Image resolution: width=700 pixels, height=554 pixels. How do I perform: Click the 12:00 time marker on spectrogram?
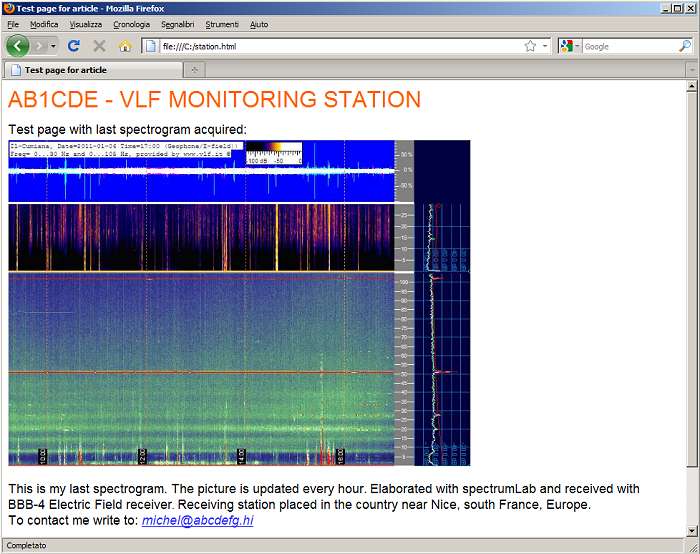[x=142, y=456]
